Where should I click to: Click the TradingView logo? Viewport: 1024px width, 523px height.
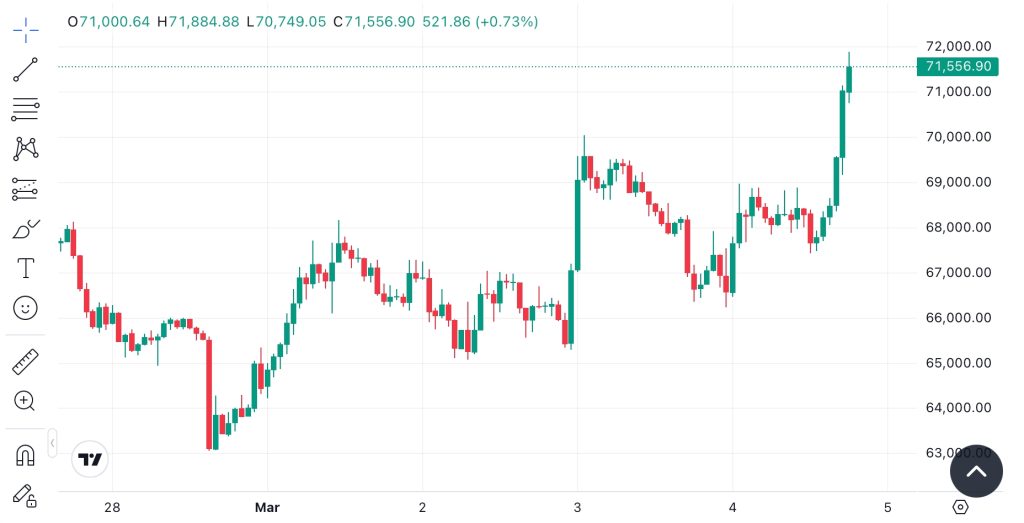90,459
